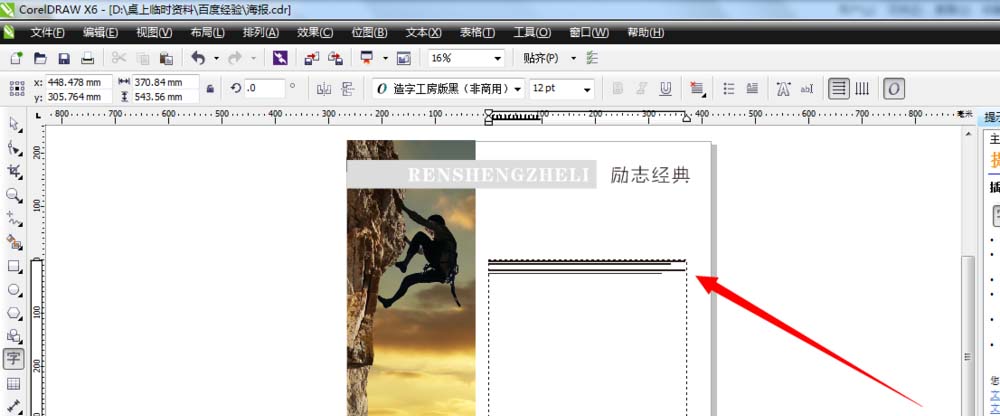Select the Text tool (字)
The width and height of the screenshot is (1000, 416).
coord(13,359)
